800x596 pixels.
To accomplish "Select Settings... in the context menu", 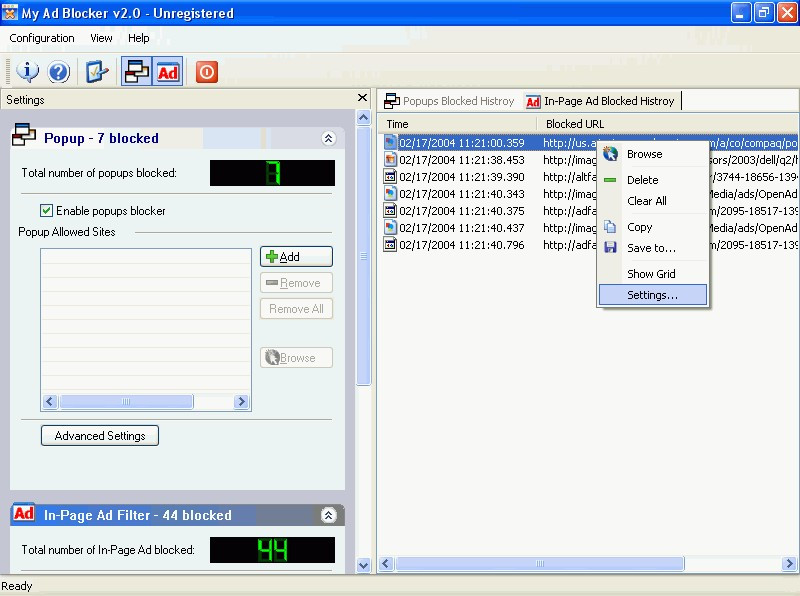I will tap(653, 295).
